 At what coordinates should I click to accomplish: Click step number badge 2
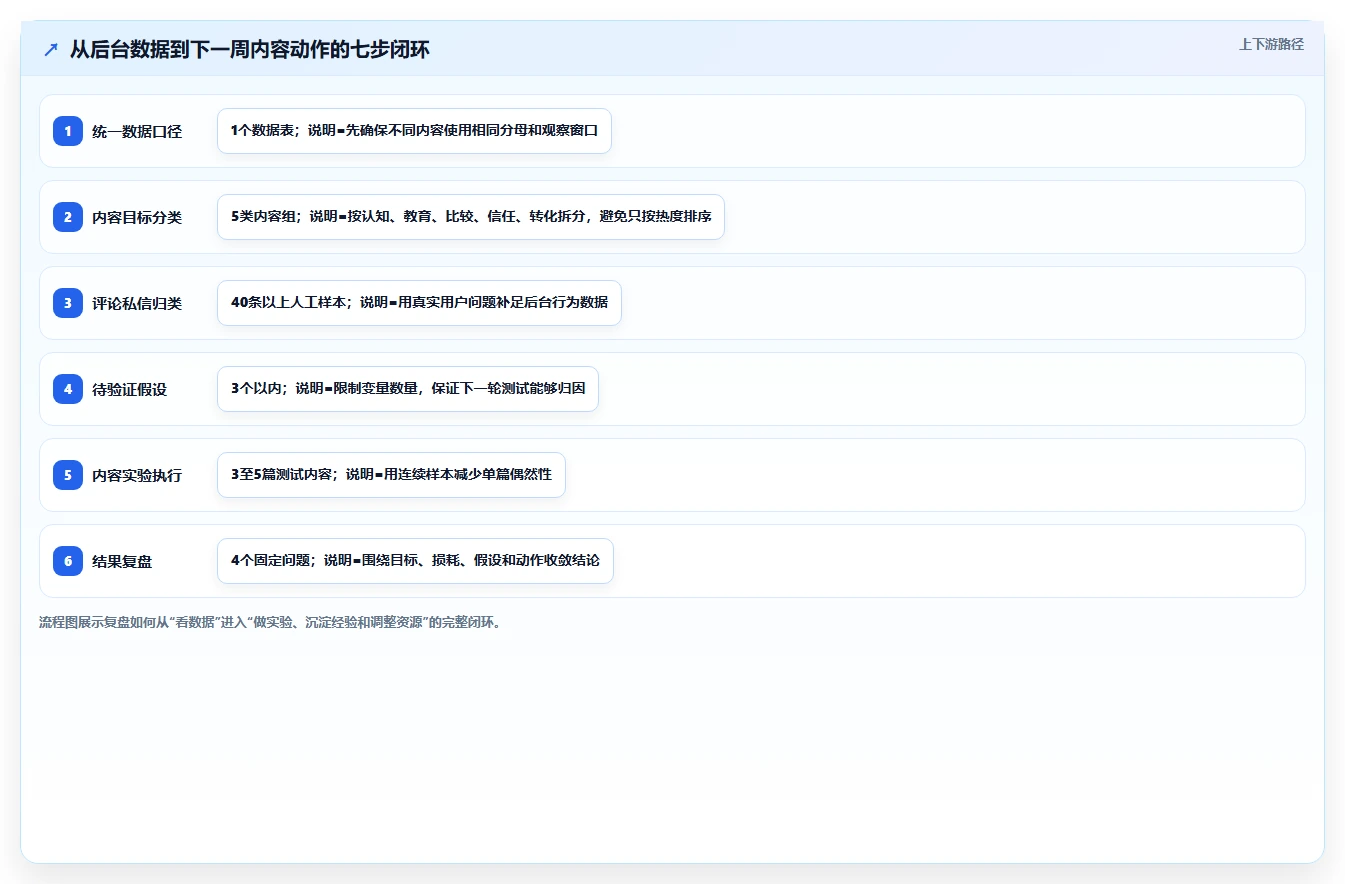68,217
